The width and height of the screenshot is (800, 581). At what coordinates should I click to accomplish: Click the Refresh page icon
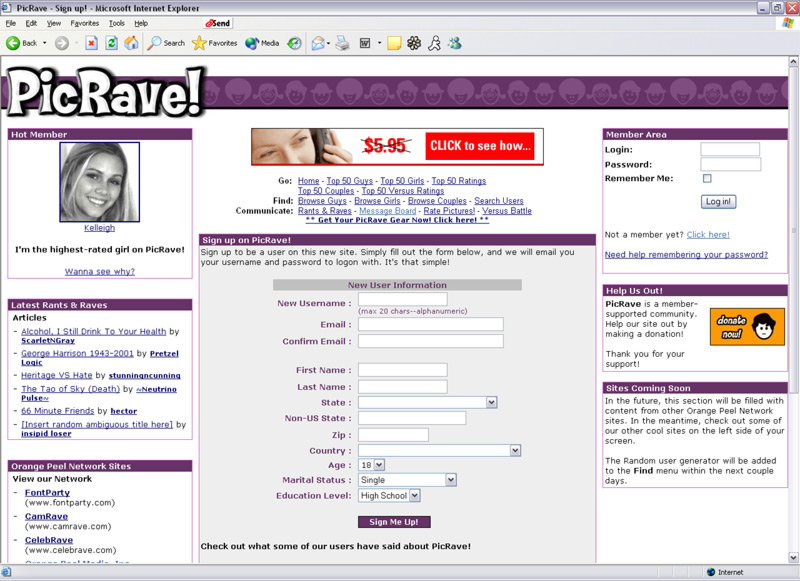click(x=111, y=43)
